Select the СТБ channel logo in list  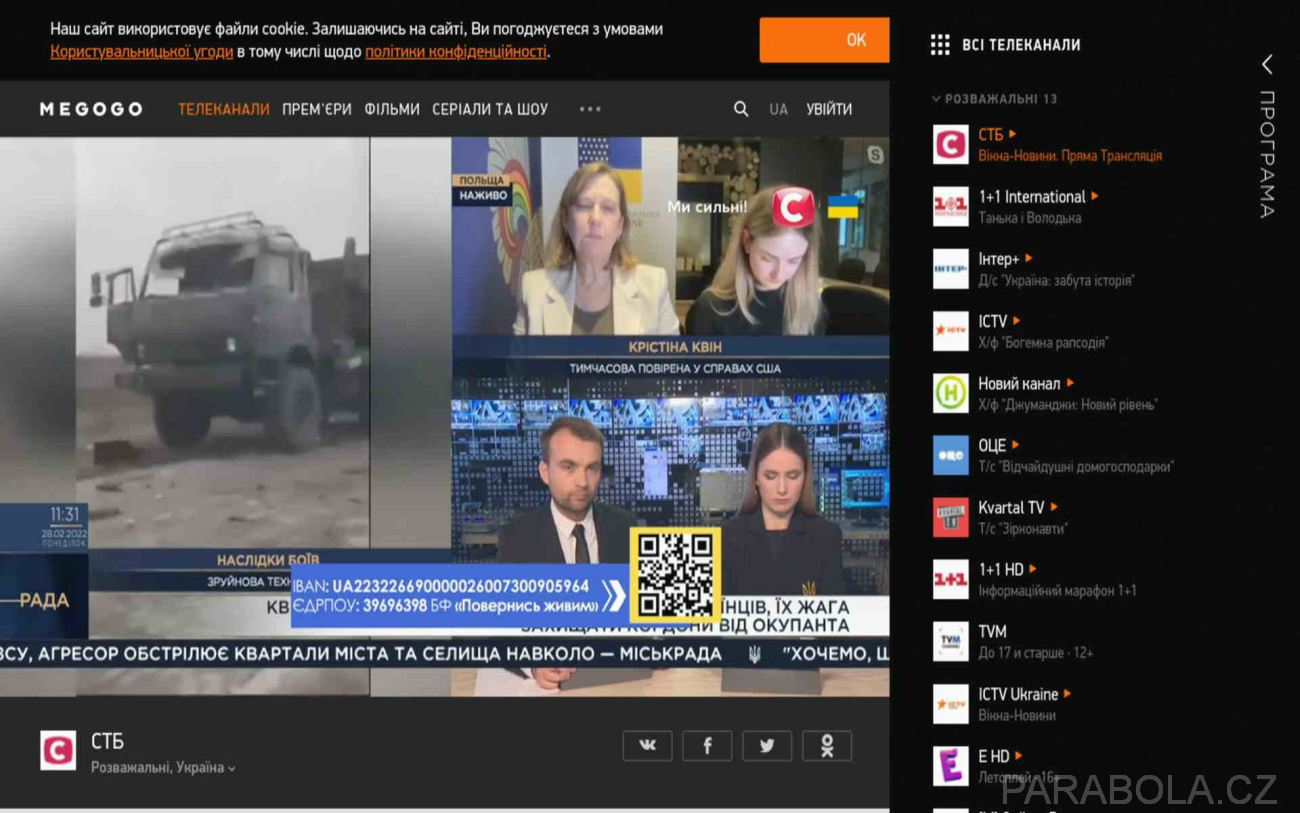coord(951,144)
